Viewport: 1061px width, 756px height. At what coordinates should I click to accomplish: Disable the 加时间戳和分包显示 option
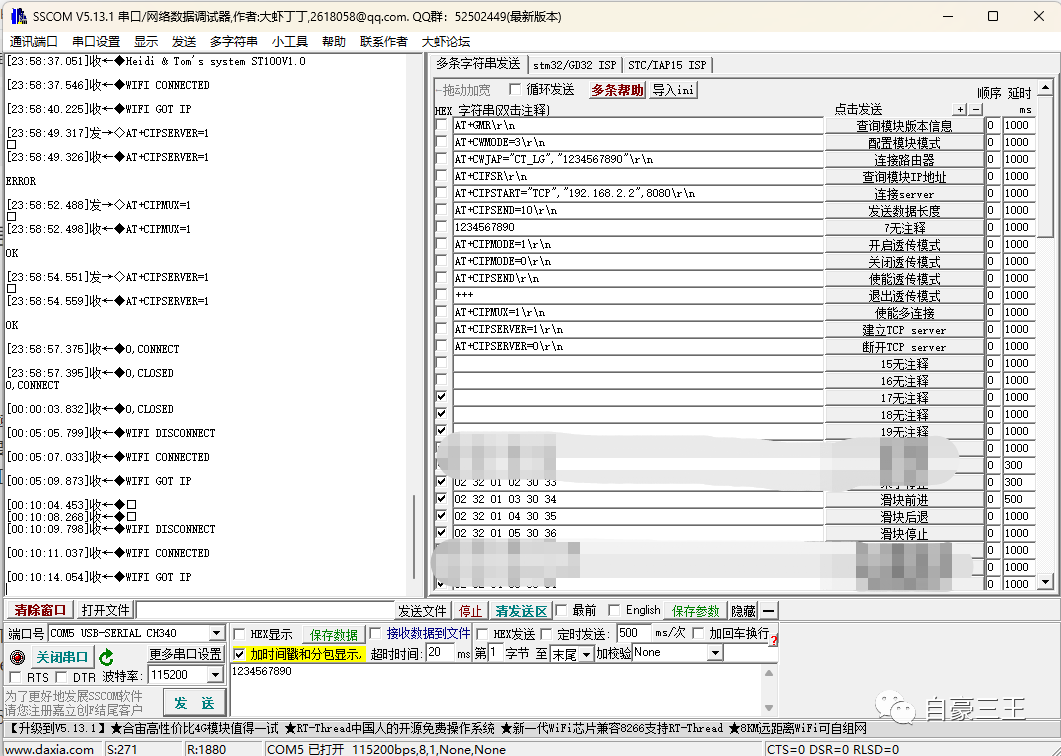[241, 655]
